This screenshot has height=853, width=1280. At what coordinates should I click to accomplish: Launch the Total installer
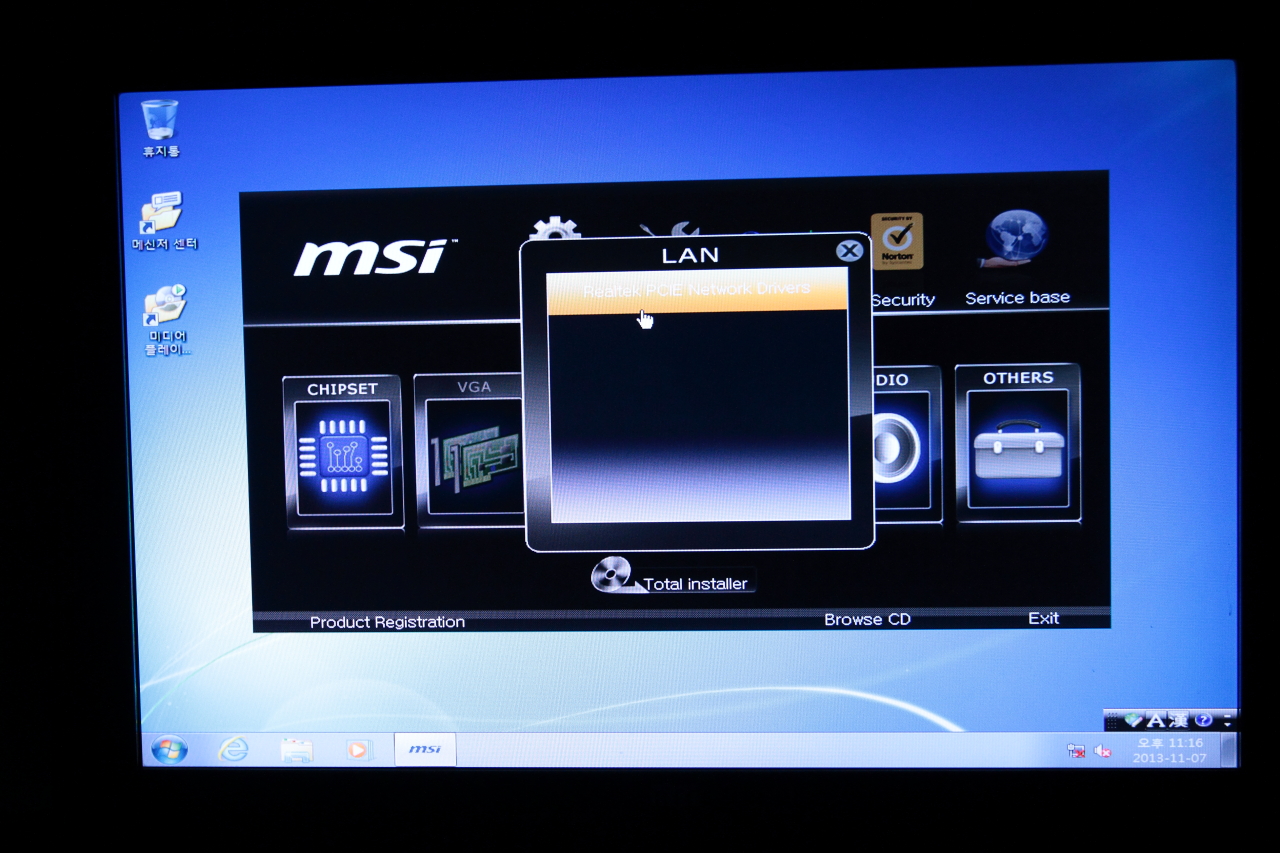pos(672,577)
